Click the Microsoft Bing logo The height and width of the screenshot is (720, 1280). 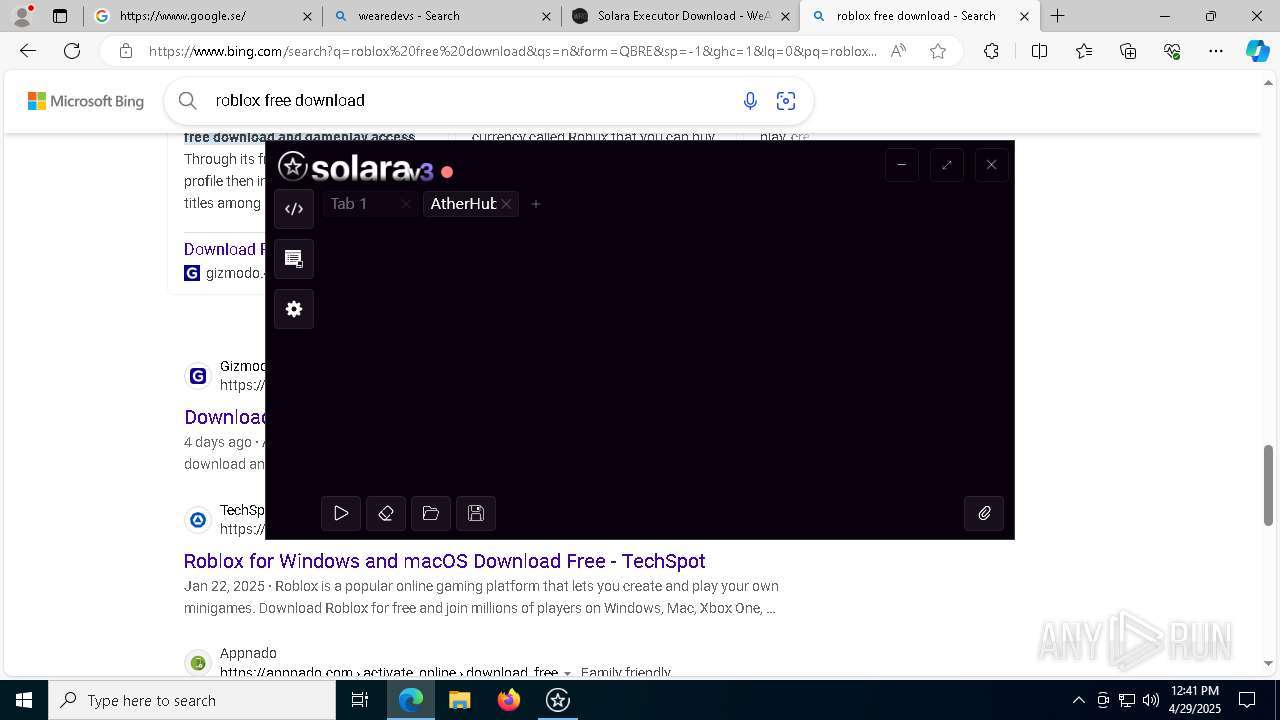point(86,101)
